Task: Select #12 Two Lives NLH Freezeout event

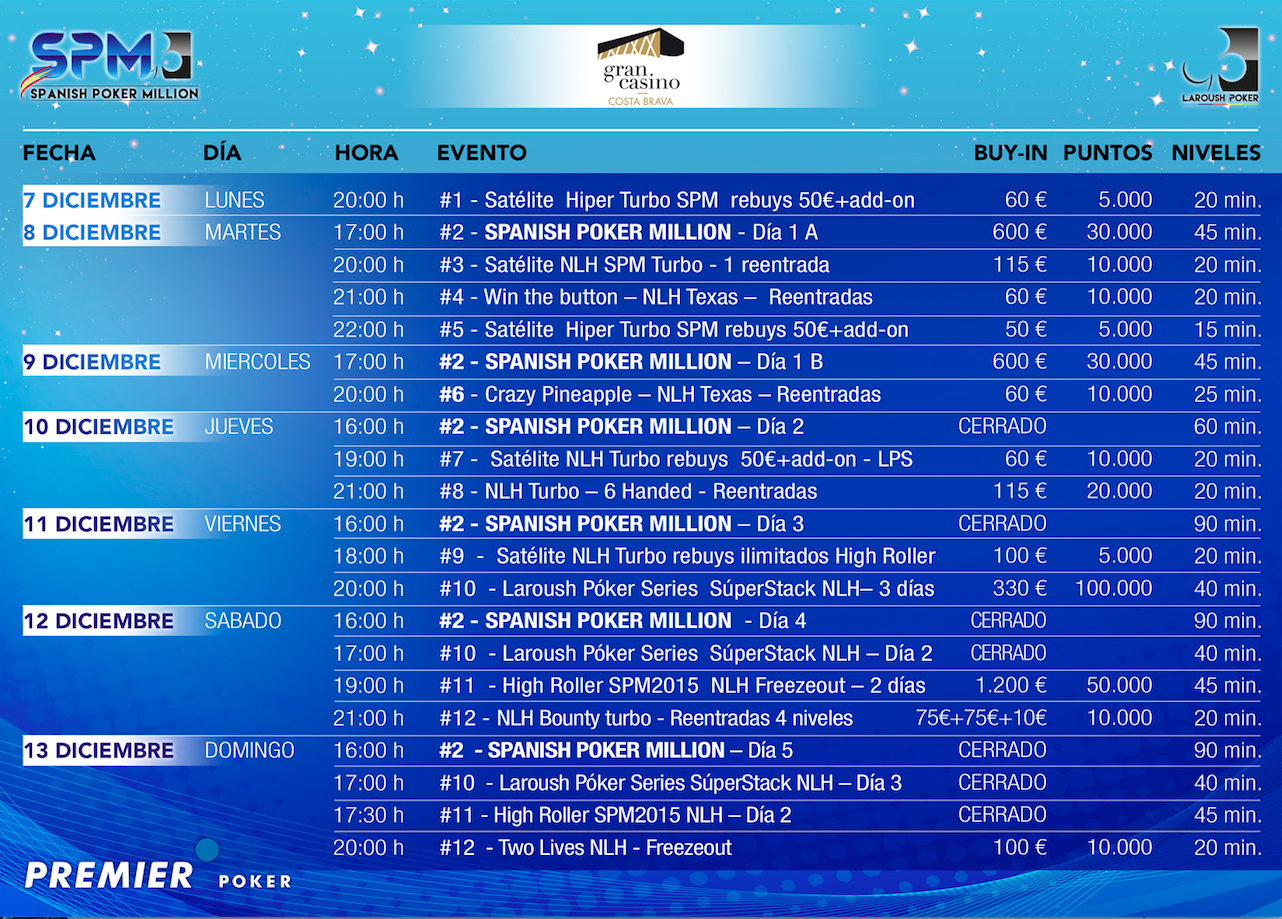Action: coord(585,848)
